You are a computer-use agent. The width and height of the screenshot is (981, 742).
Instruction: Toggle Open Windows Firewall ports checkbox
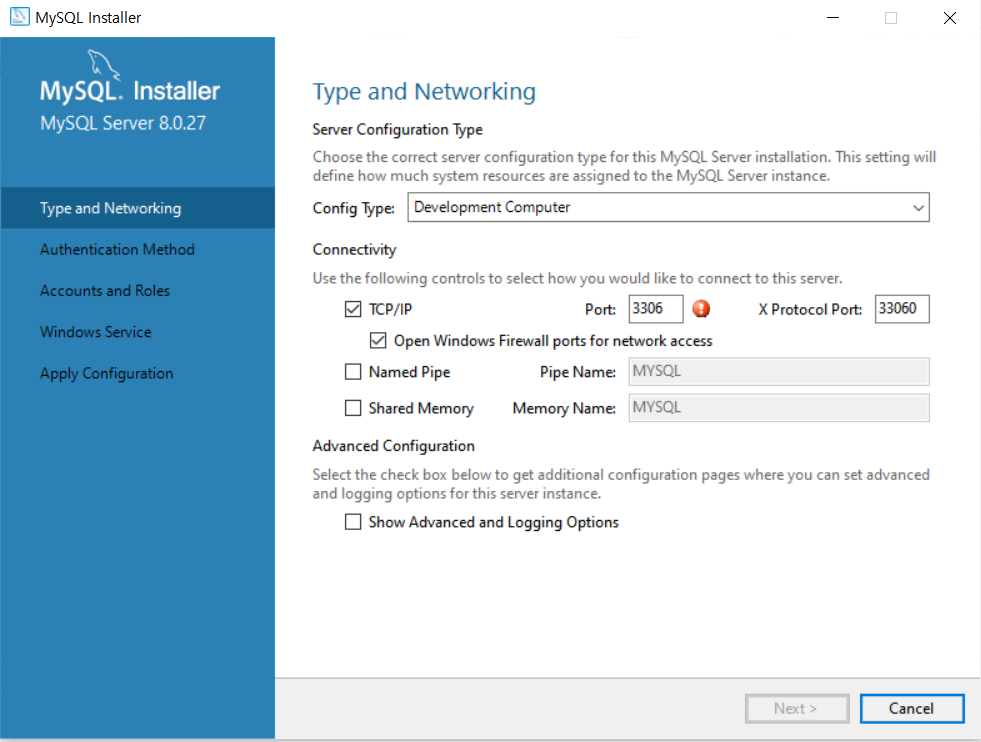[x=378, y=340]
